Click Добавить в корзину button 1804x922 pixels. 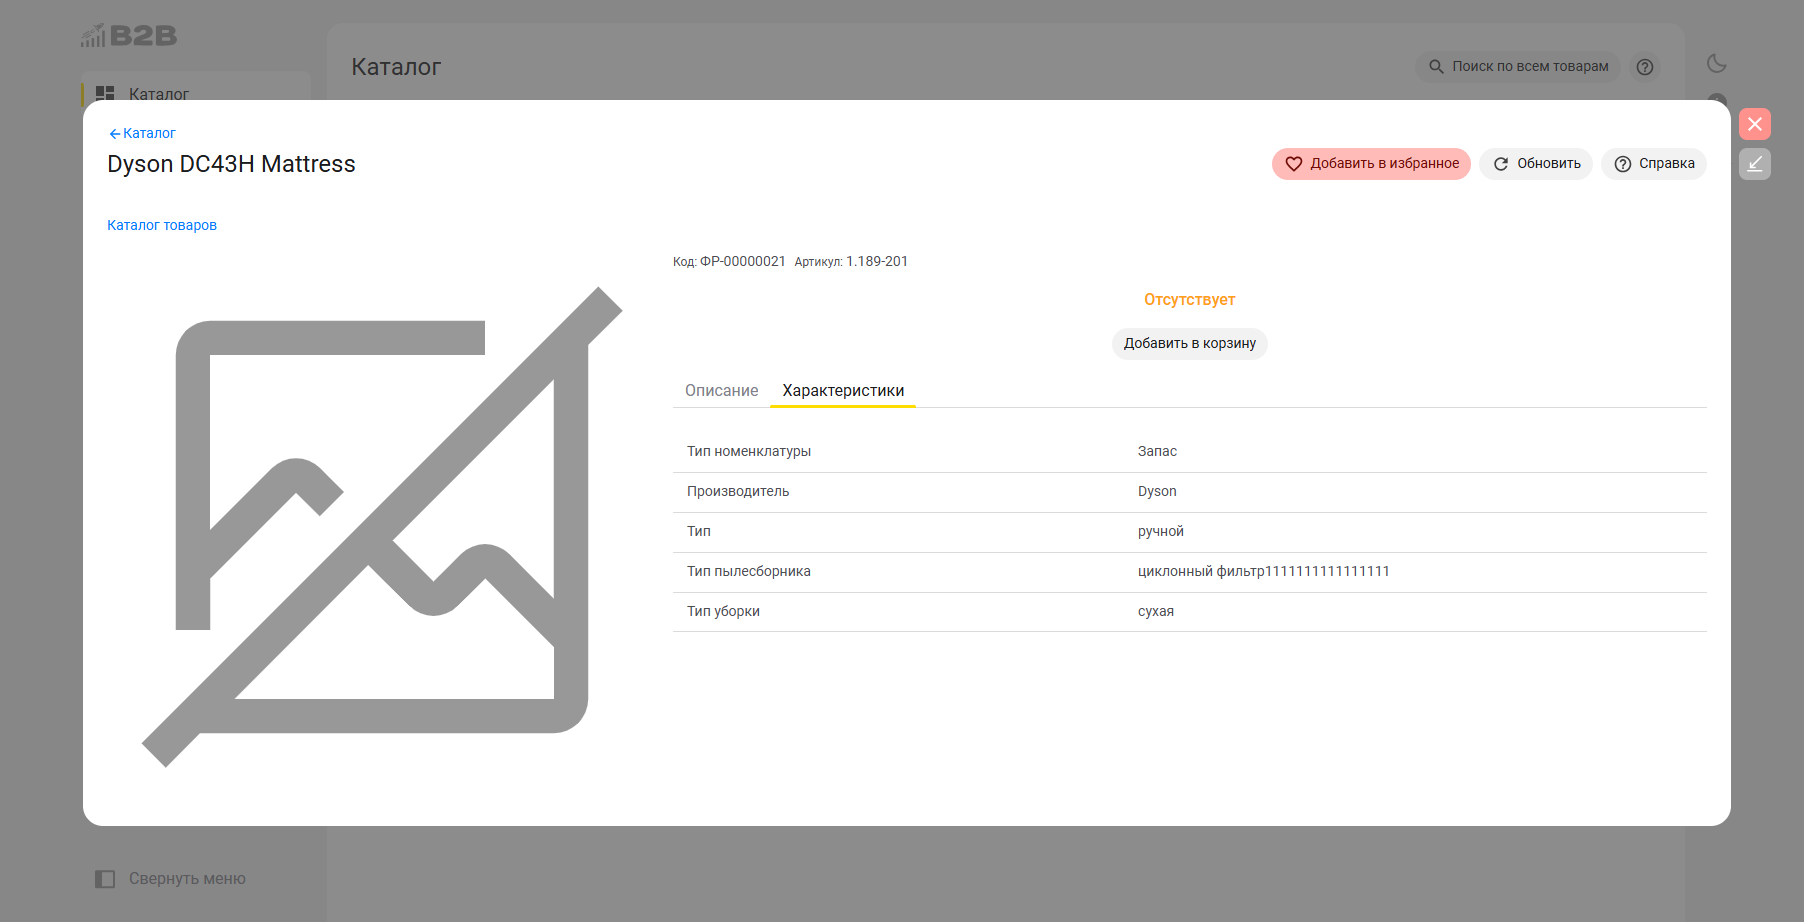tap(1190, 343)
